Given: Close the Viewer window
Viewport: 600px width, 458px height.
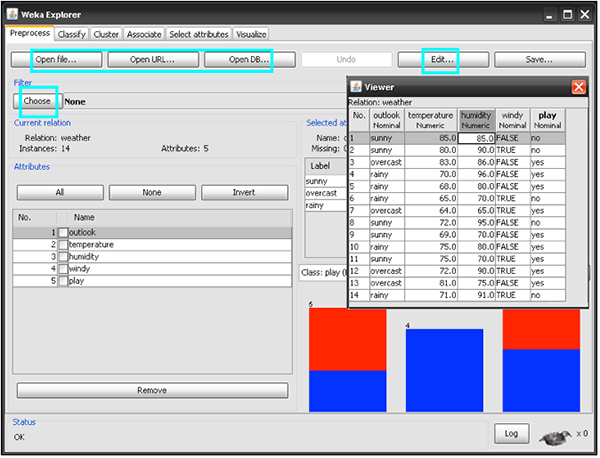Looking at the screenshot, I should click(578, 87).
